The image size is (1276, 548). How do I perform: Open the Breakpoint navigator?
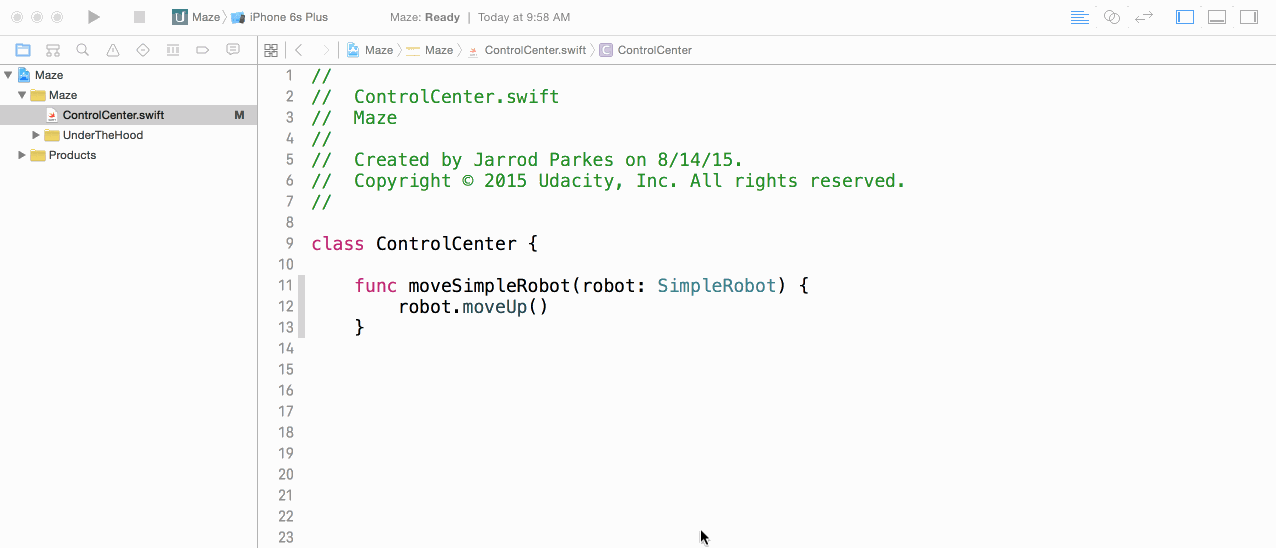click(203, 50)
